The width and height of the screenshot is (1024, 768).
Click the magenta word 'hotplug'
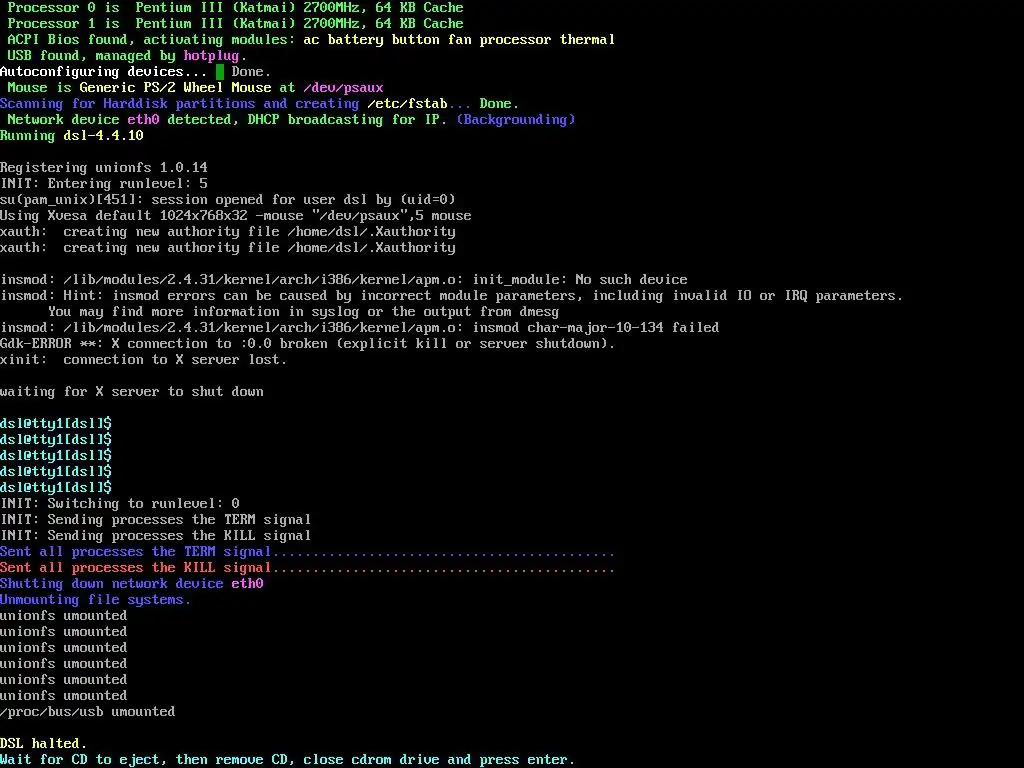pyautogui.click(x=211, y=56)
